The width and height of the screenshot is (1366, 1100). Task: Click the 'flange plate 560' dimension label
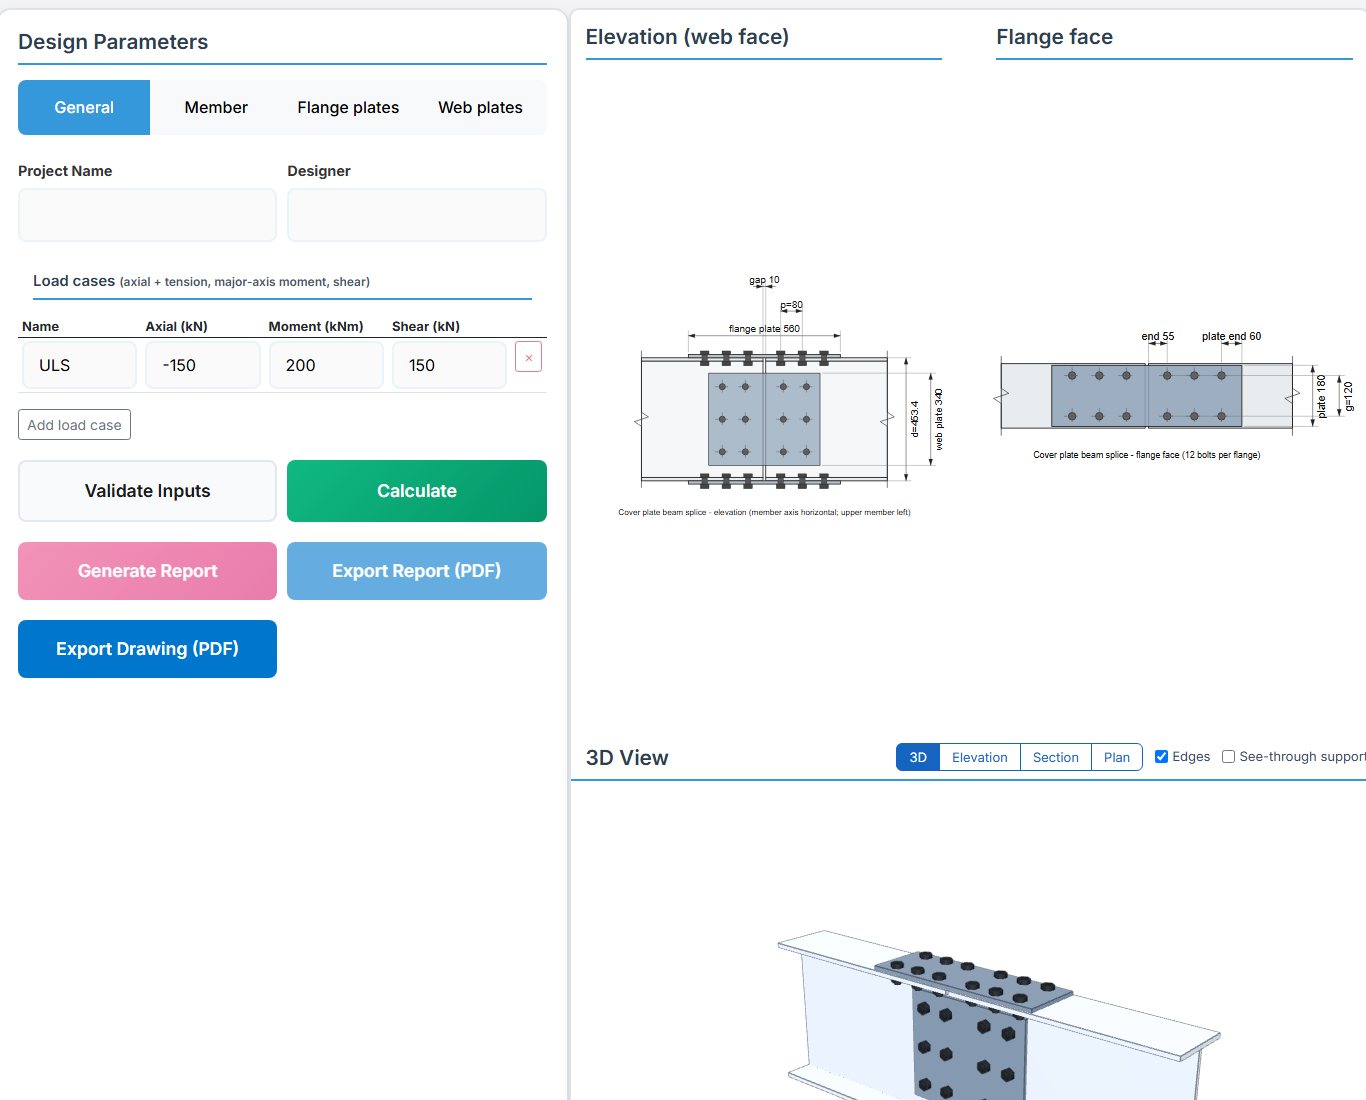point(764,329)
